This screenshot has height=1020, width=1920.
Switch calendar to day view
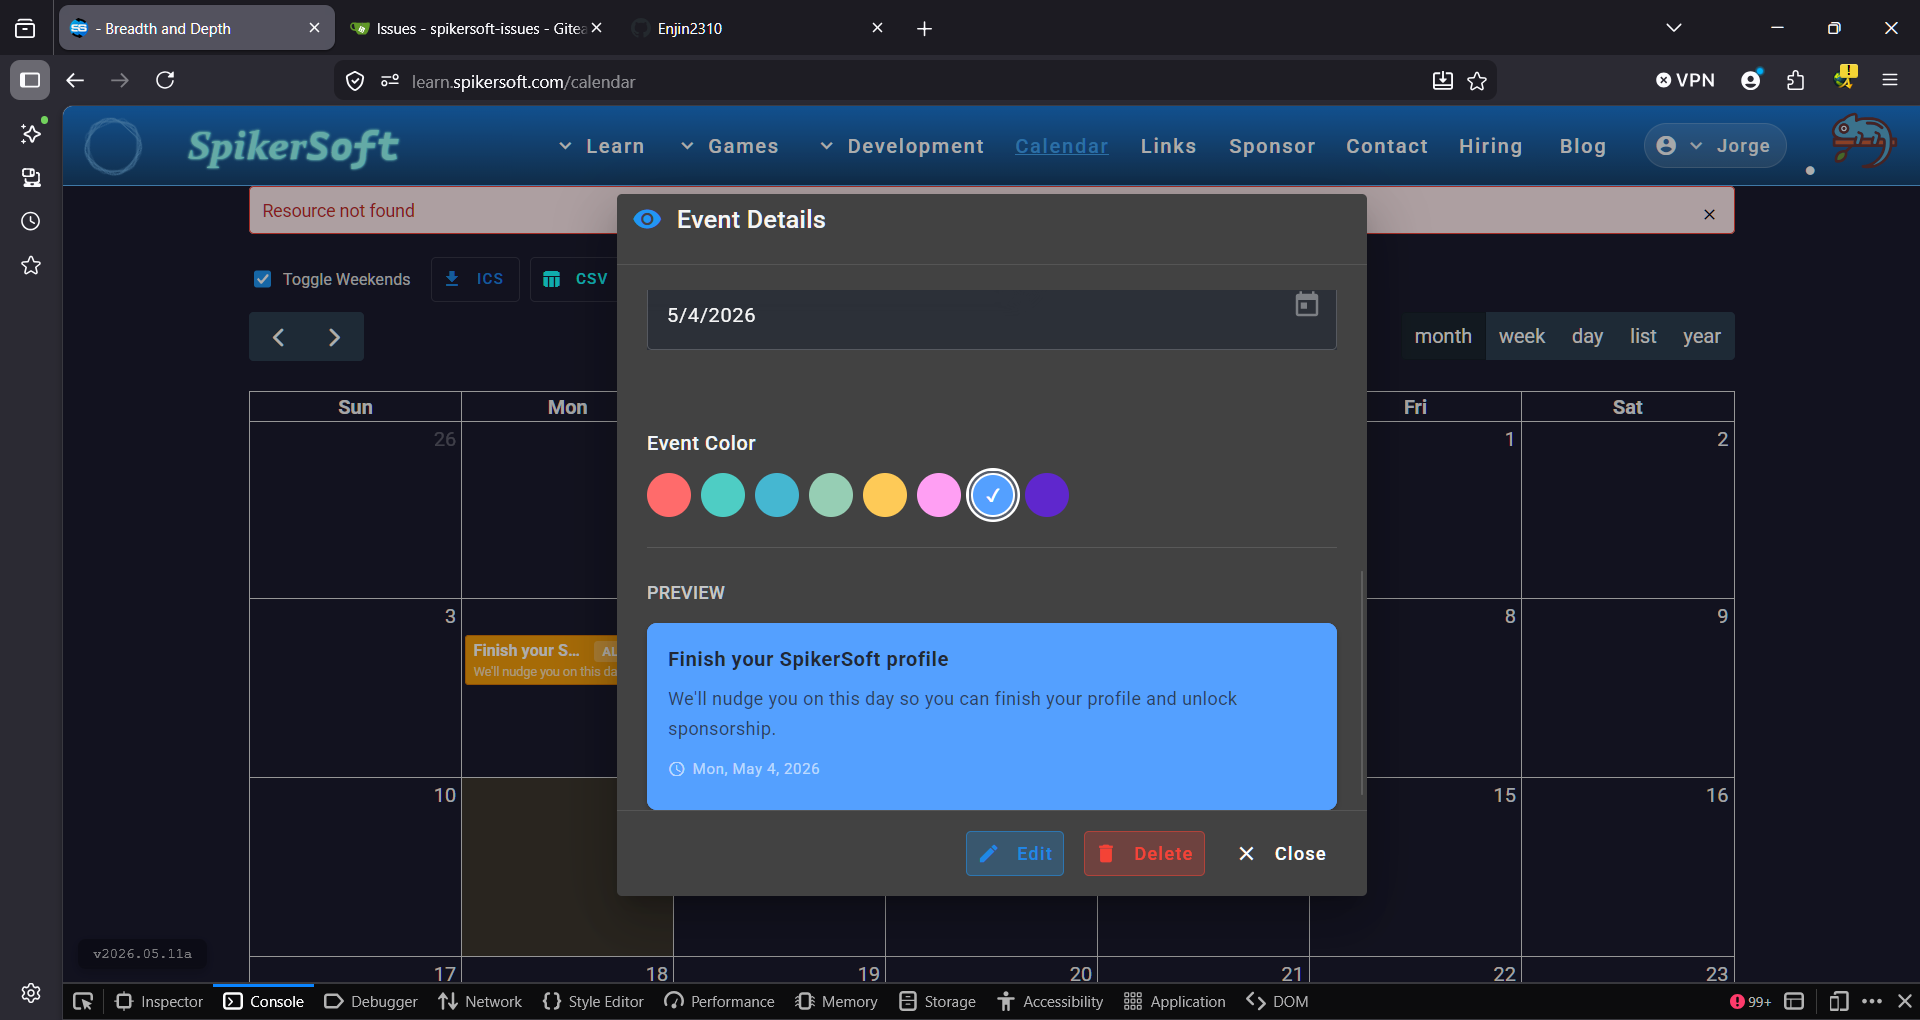[1587, 337]
